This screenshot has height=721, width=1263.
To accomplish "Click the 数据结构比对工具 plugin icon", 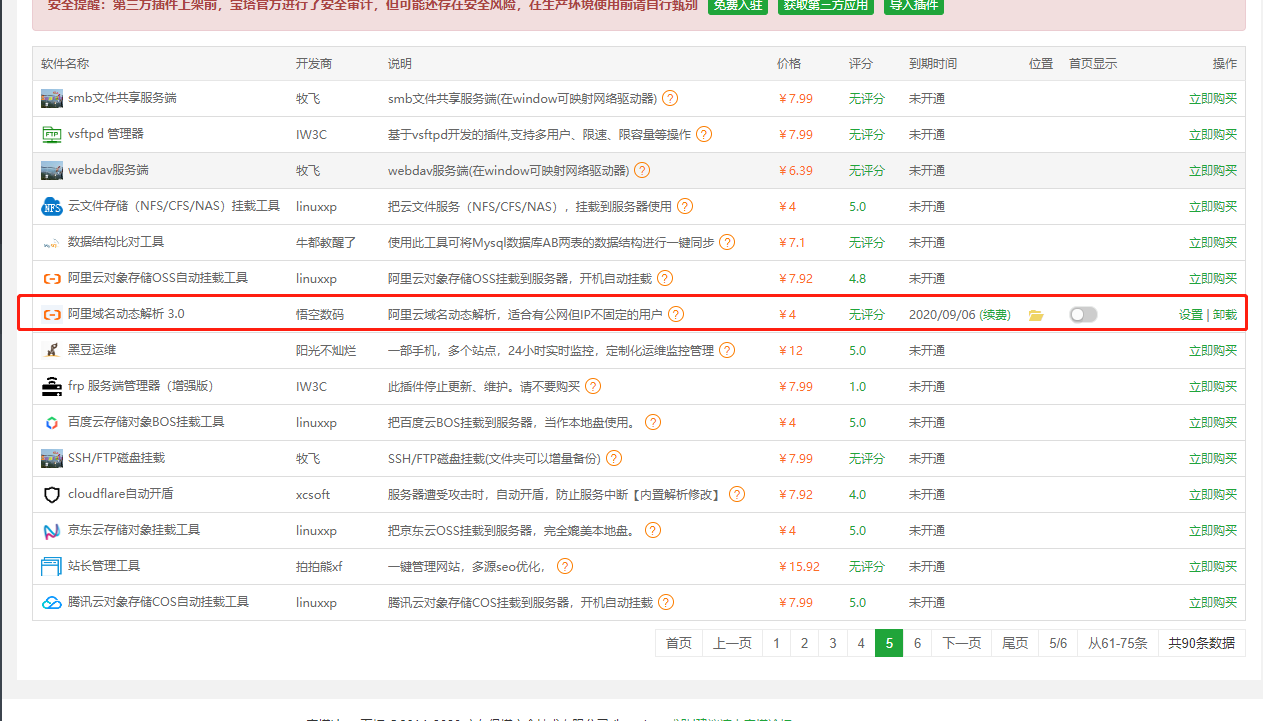I will pyautogui.click(x=52, y=243).
